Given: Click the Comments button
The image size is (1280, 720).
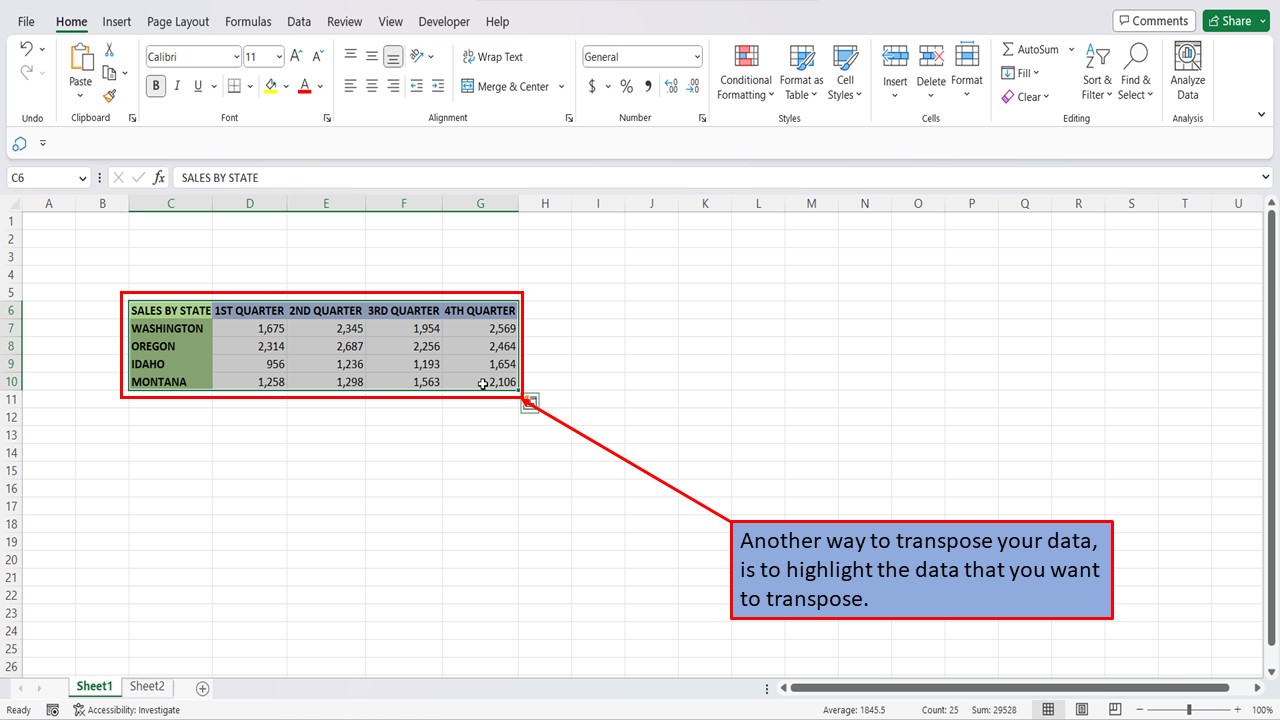Looking at the screenshot, I should (x=1154, y=20).
